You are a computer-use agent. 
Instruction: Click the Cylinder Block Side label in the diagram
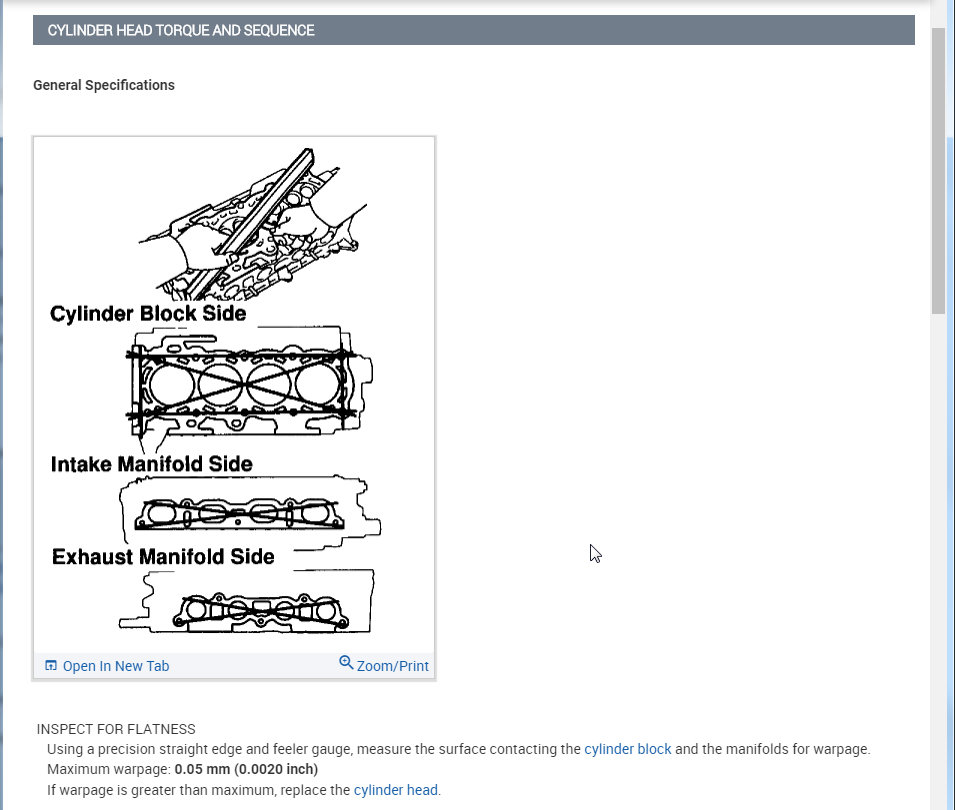[148, 312]
